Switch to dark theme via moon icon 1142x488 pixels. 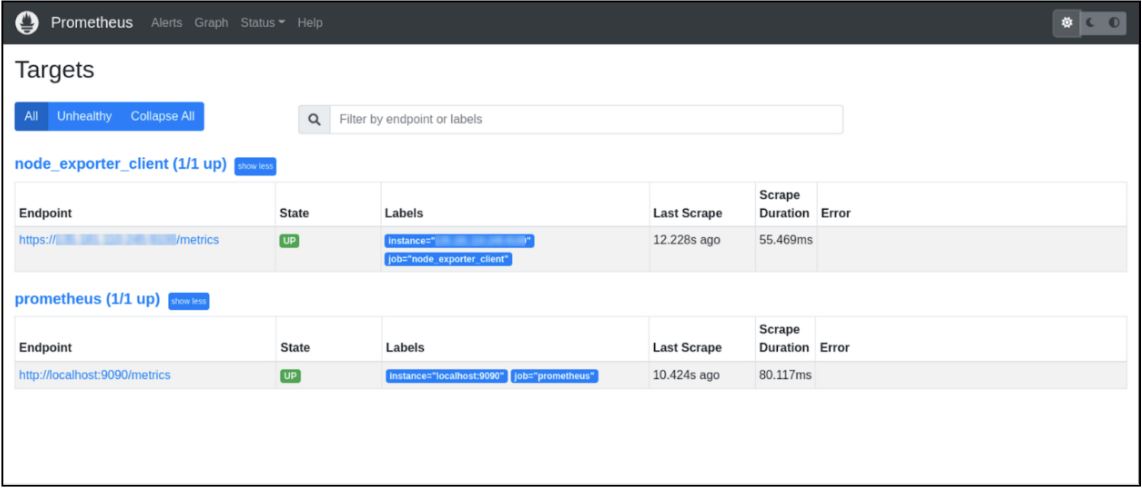(1090, 23)
